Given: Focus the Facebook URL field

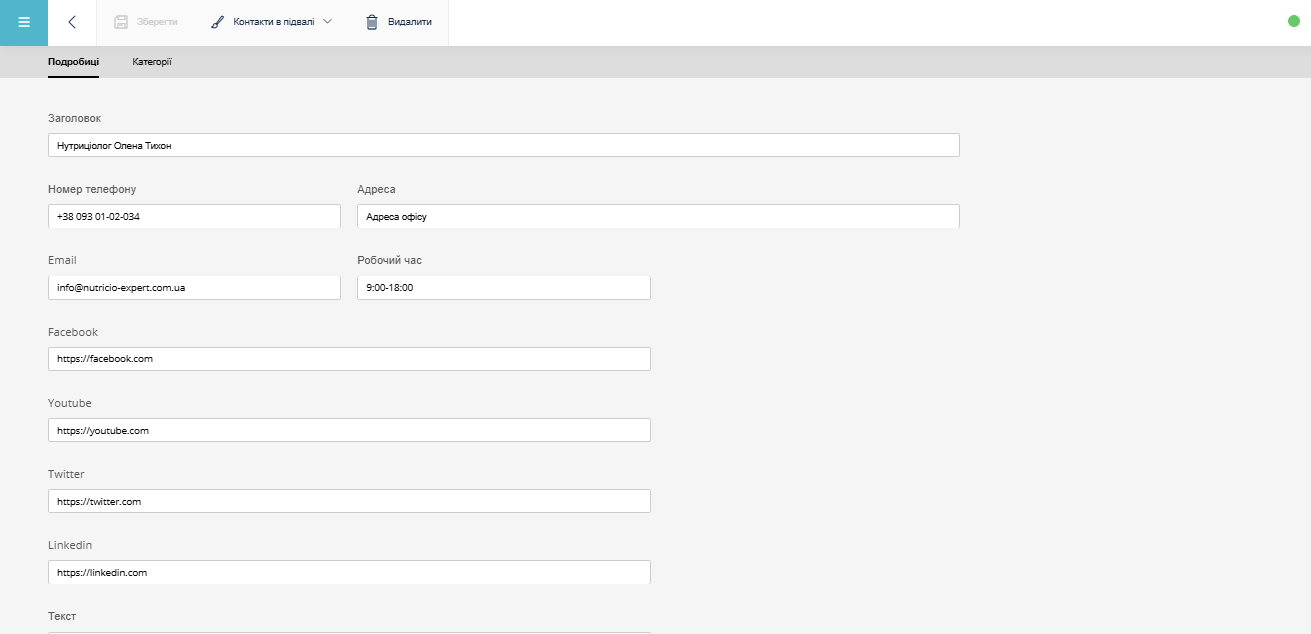Looking at the screenshot, I should [x=349, y=358].
